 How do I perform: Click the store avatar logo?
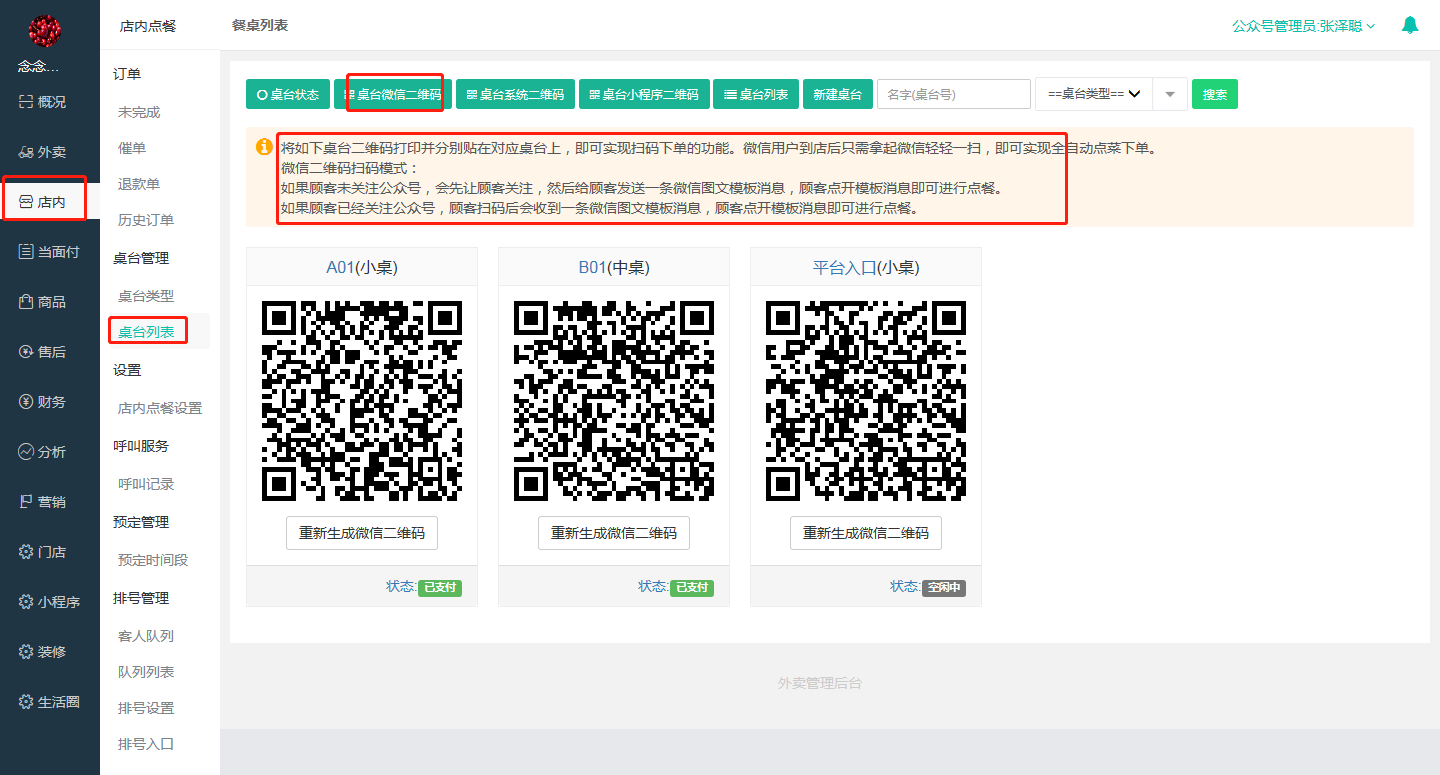tap(45, 32)
